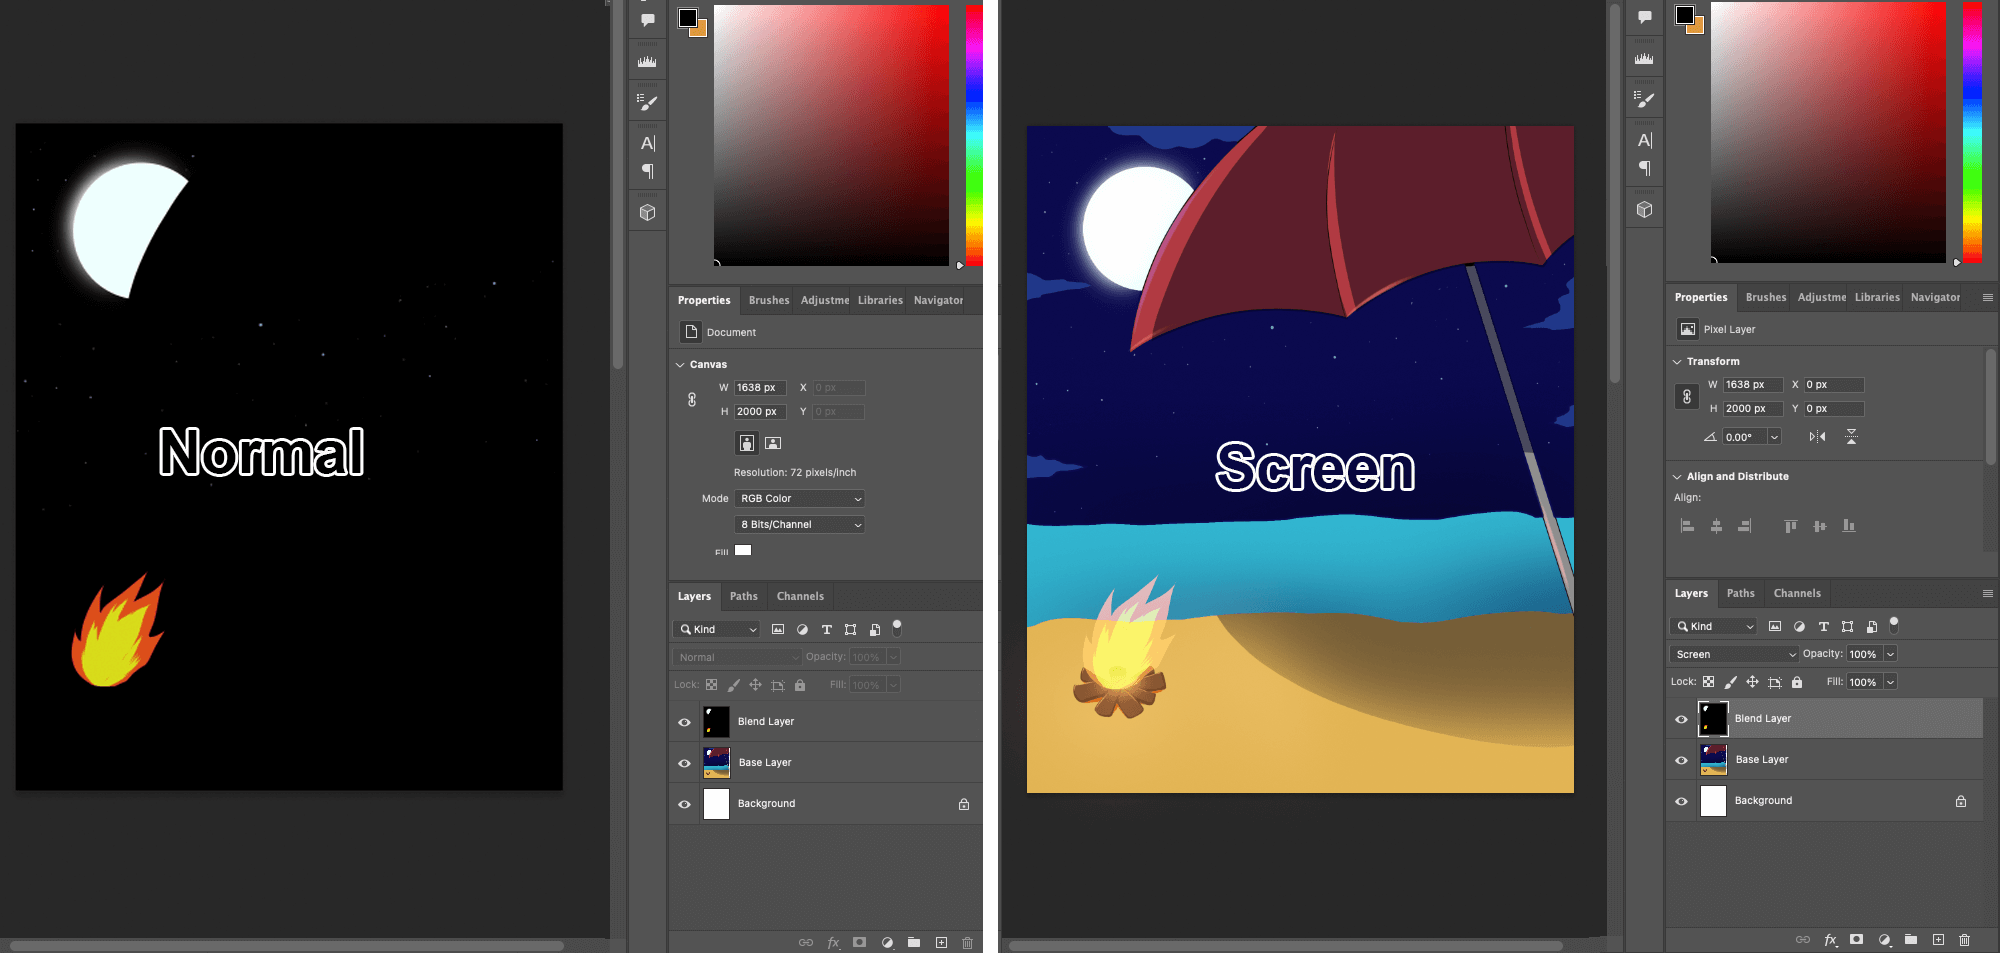Click the Create new layer icon

[941, 942]
